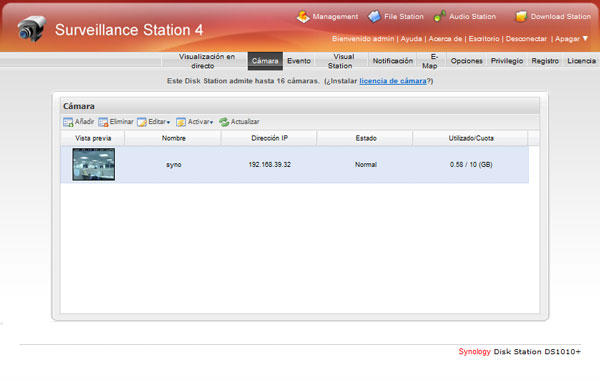Click the Synology brand text in footer
600x381 pixels.
tap(474, 352)
